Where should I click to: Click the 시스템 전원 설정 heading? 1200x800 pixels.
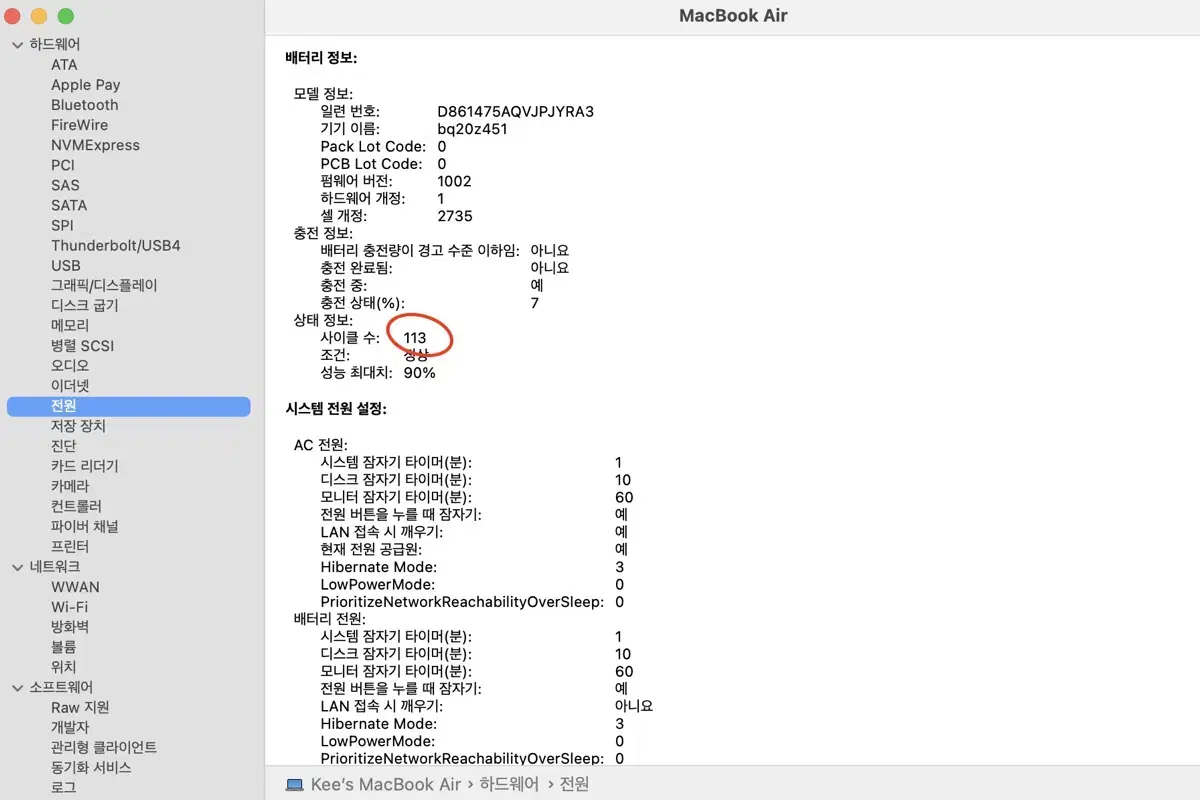[336, 408]
